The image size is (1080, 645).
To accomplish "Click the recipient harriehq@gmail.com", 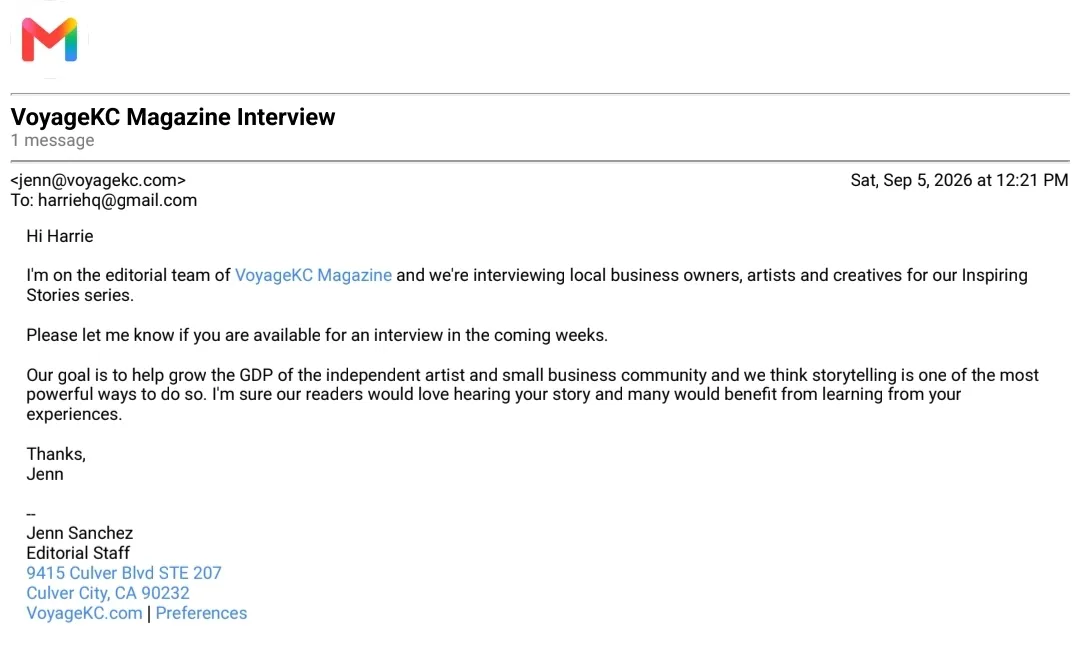I will click(x=117, y=201).
